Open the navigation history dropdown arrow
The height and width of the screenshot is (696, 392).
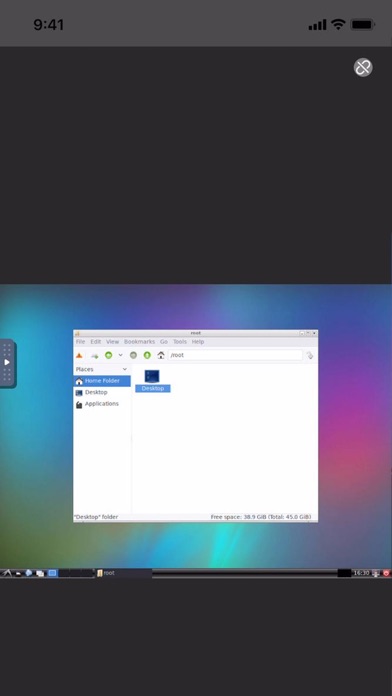pos(120,355)
